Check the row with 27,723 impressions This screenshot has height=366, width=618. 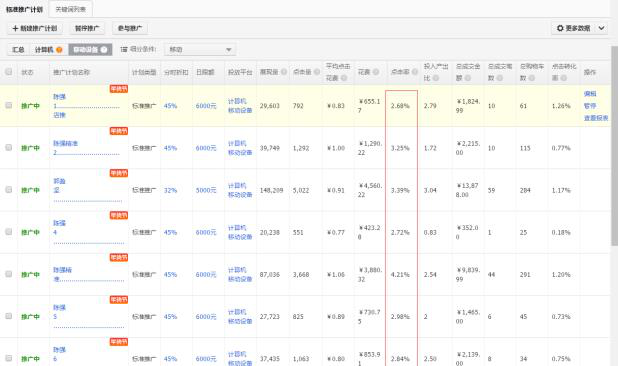pos(8,316)
